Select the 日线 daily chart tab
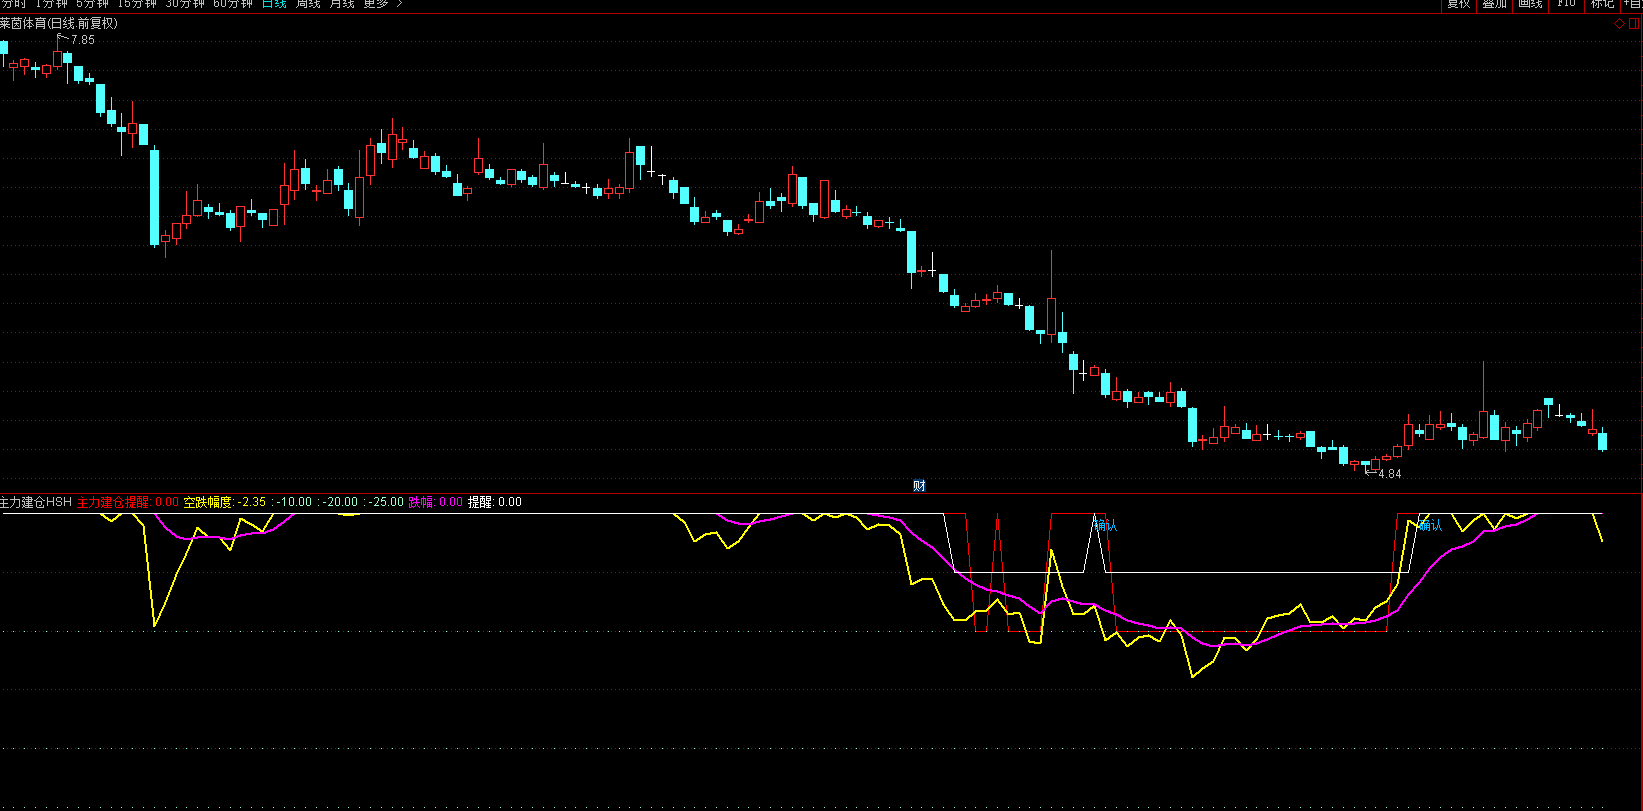 point(274,4)
